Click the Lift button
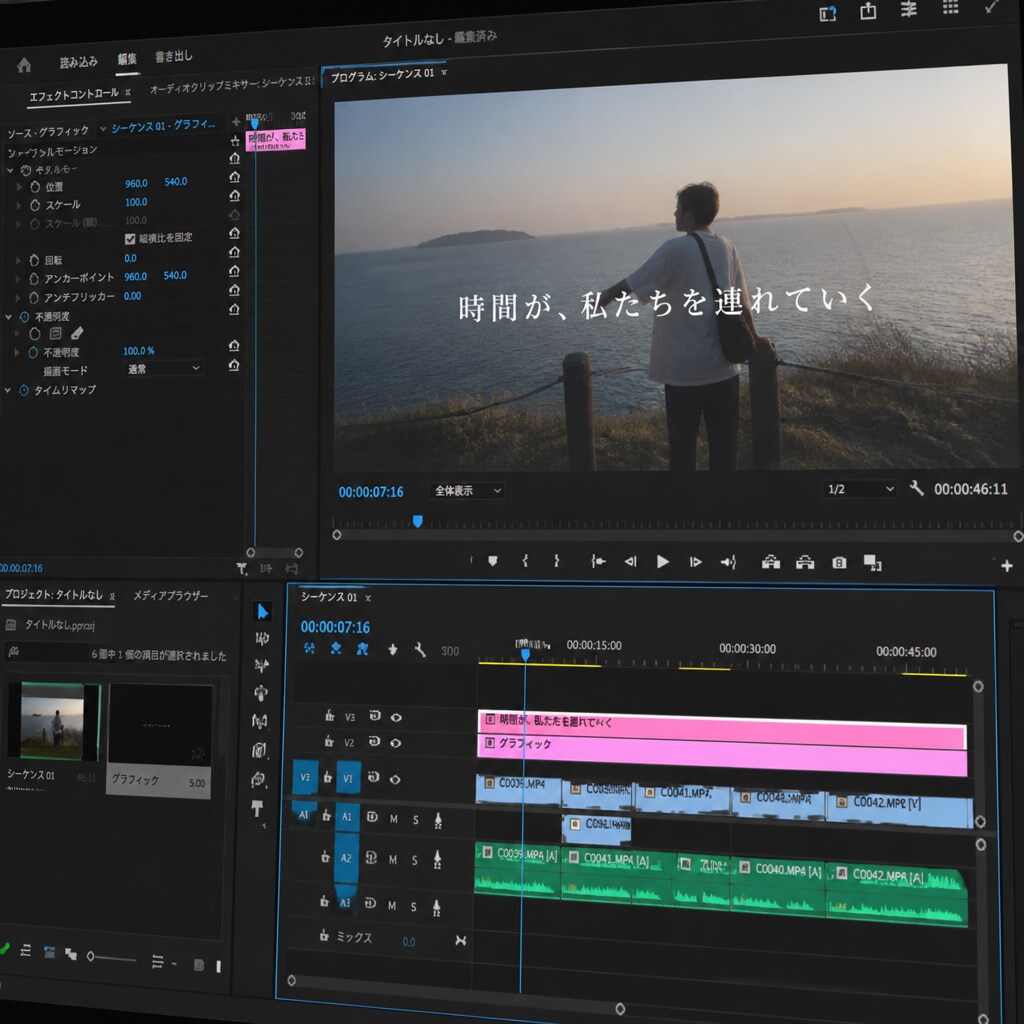The image size is (1024, 1024). click(771, 562)
